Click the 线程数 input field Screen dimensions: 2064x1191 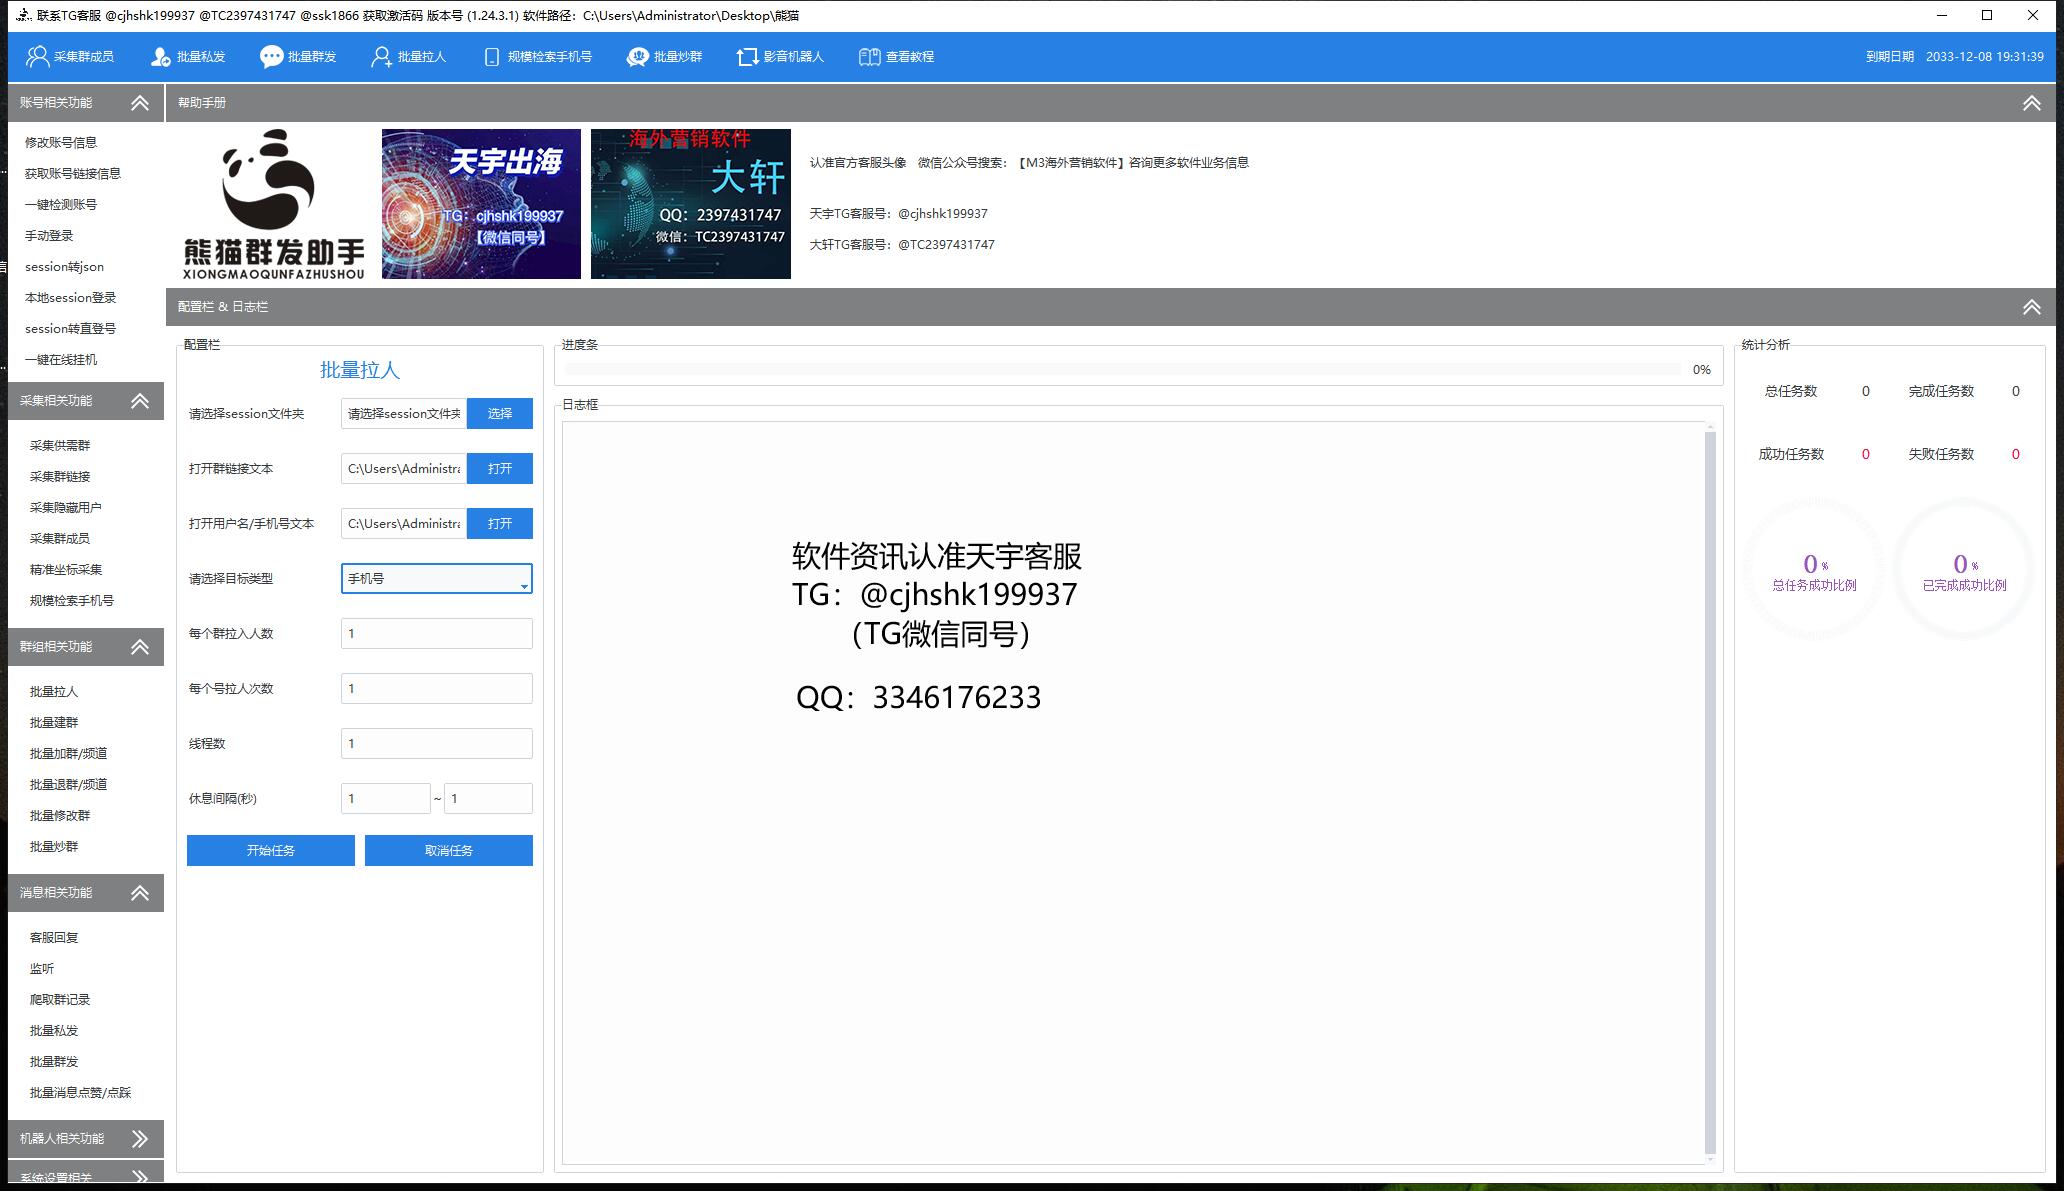[436, 743]
